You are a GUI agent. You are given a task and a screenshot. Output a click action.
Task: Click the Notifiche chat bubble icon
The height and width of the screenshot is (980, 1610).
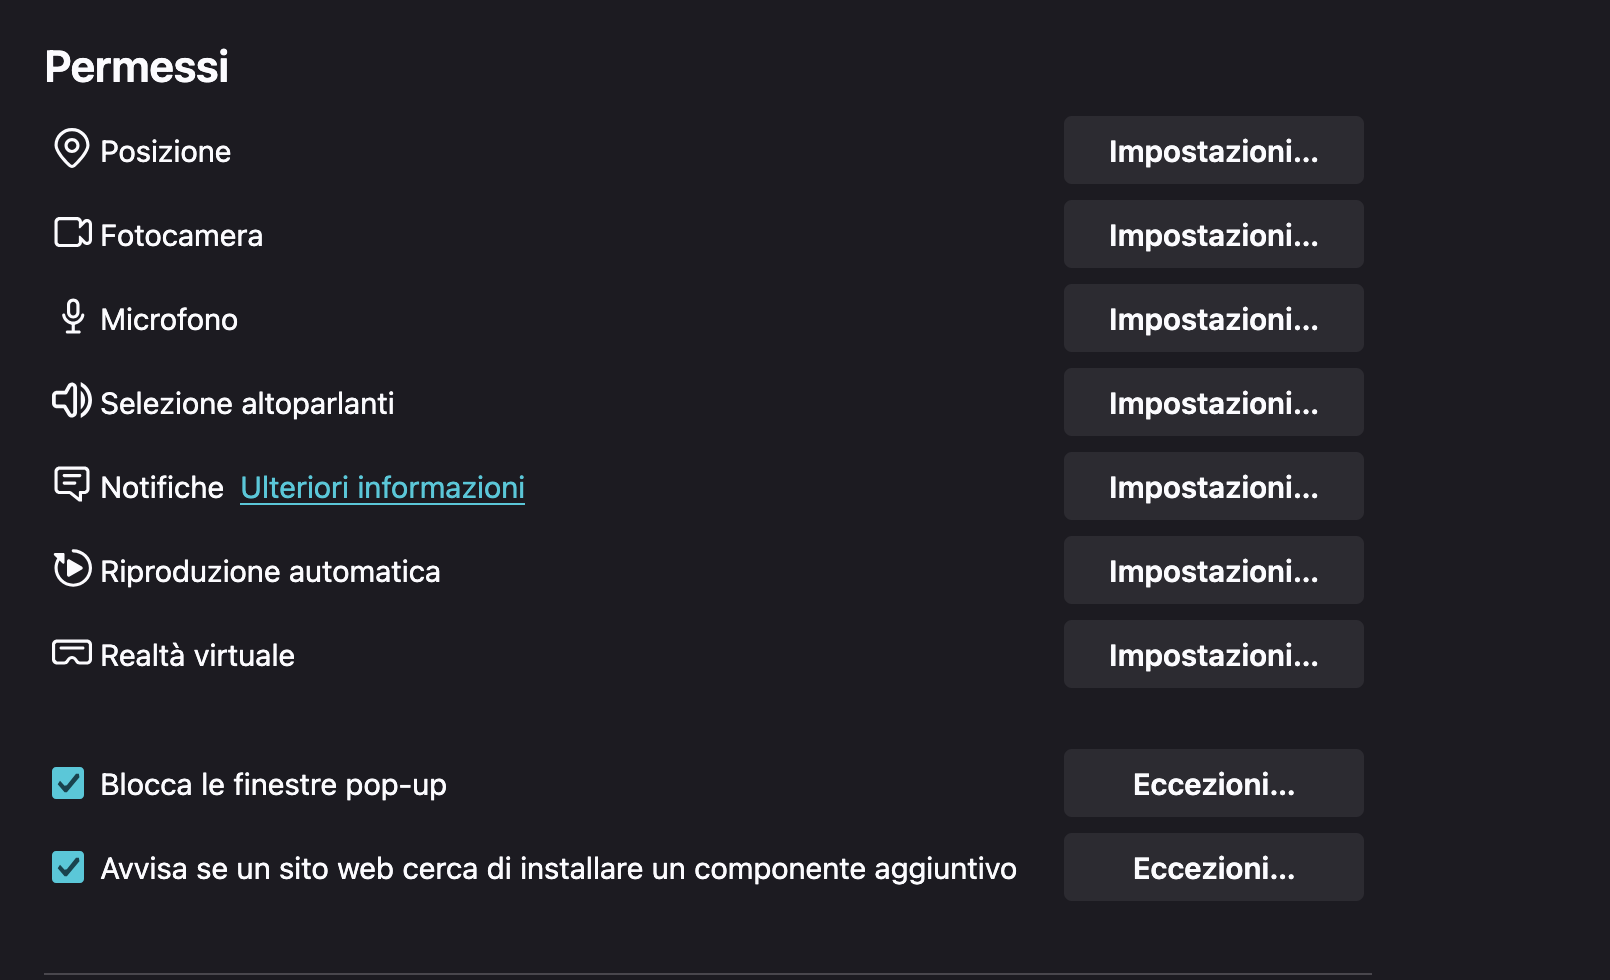click(x=71, y=485)
